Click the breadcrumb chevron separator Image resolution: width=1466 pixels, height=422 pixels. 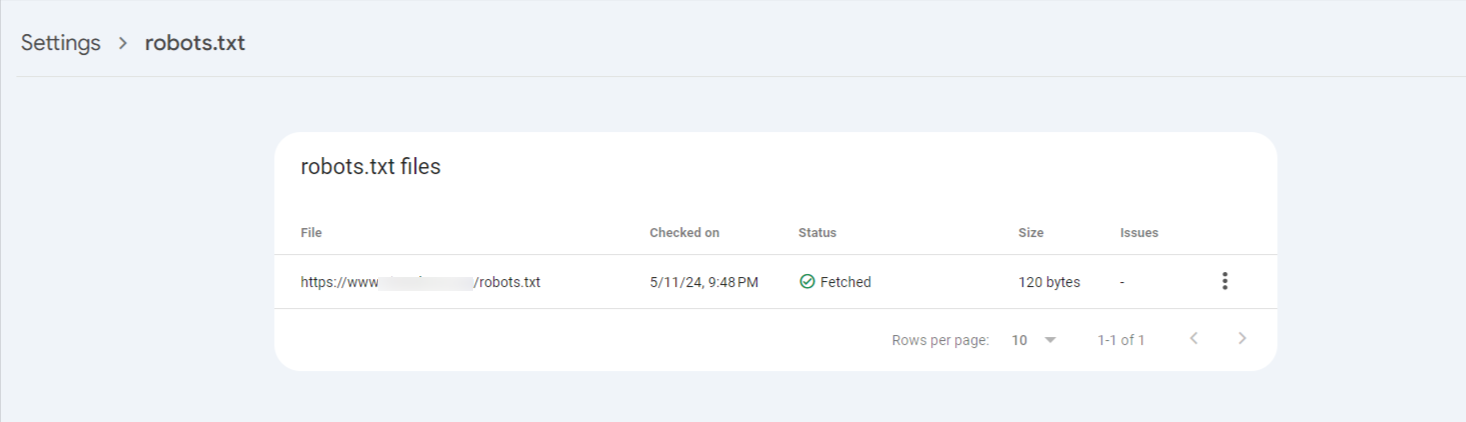click(123, 43)
